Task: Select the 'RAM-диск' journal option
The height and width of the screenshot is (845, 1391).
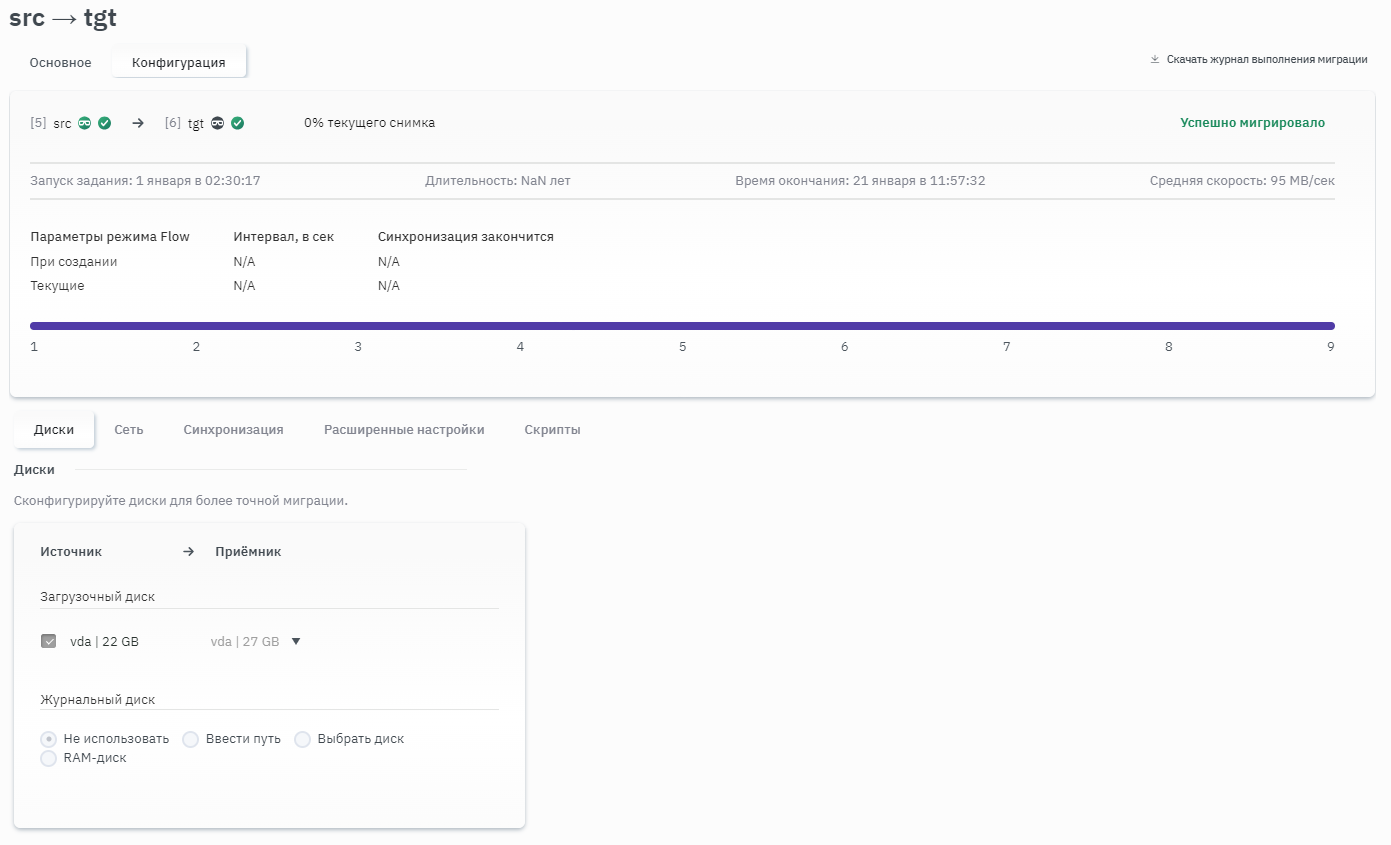Action: (x=48, y=758)
